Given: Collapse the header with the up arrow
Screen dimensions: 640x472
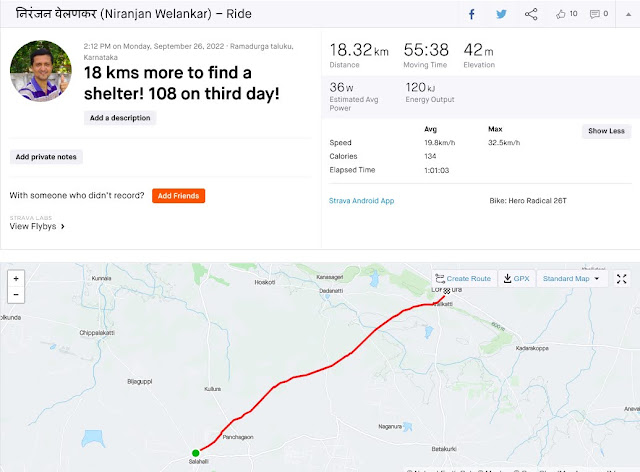Looking at the screenshot, I should 628,14.
